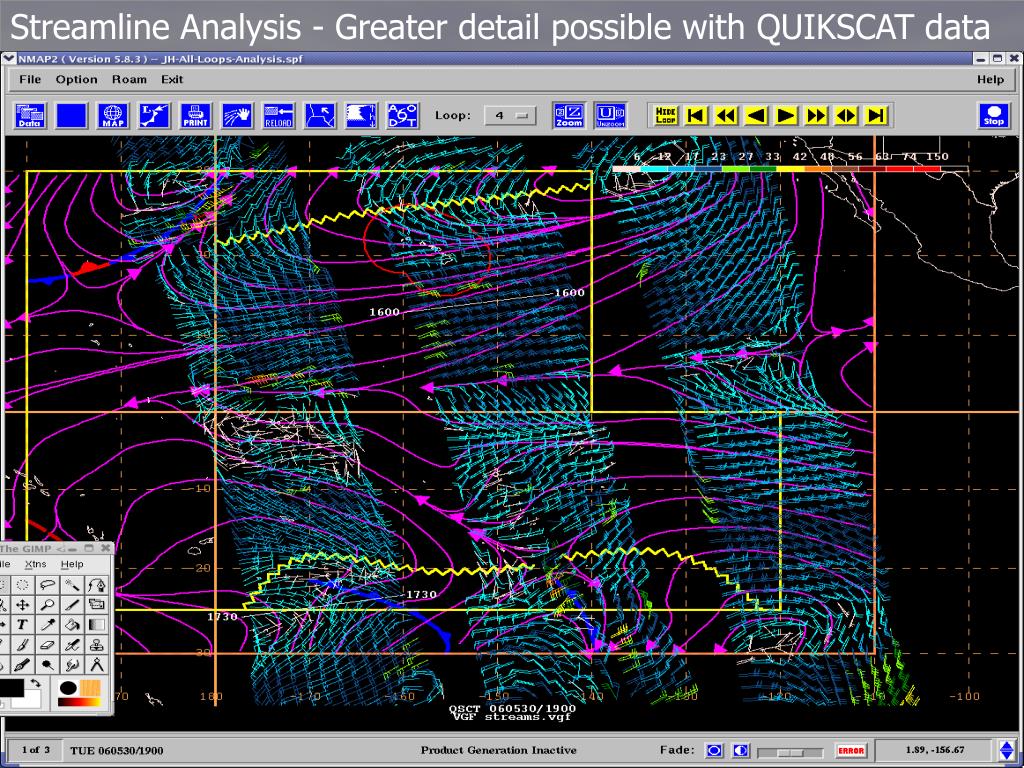Image resolution: width=1024 pixels, height=768 pixels.
Task: Select GIMP magic wand fuzzy select
Action: [x=72, y=584]
